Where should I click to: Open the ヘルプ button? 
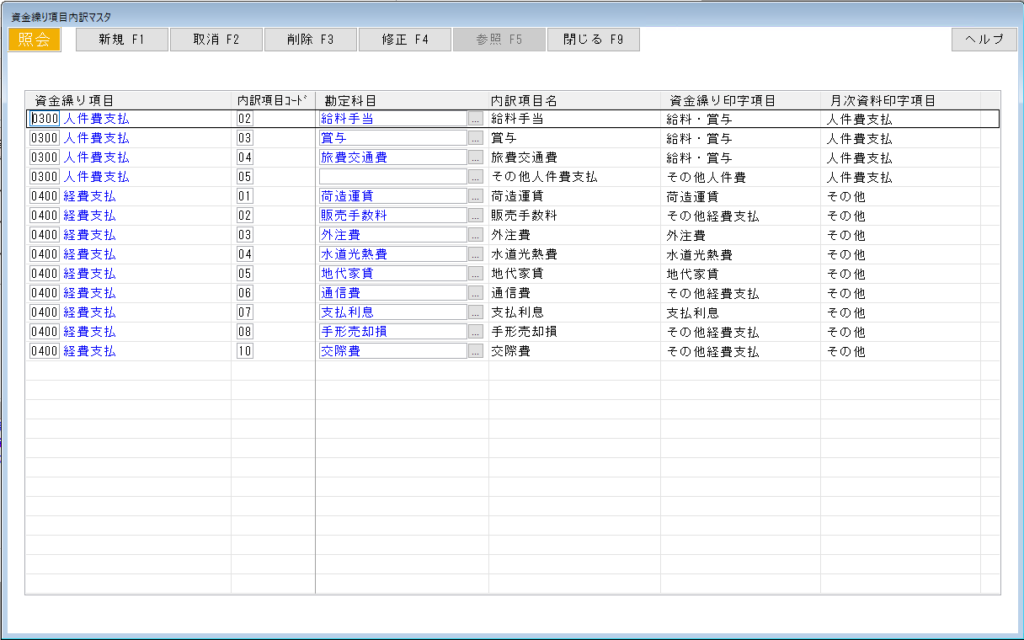(x=984, y=39)
